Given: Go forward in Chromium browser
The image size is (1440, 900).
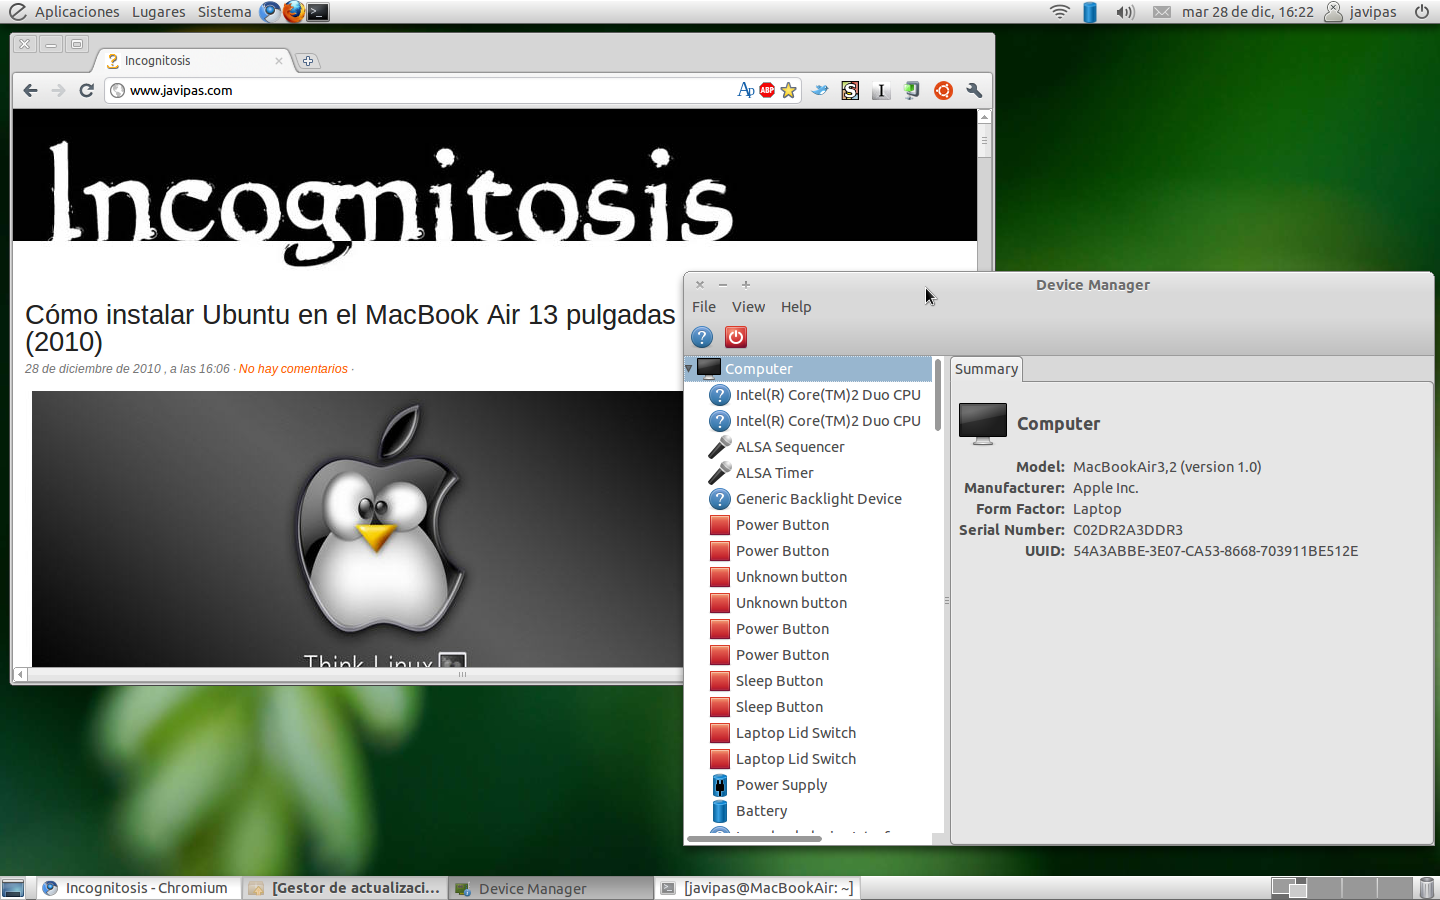Looking at the screenshot, I should pyautogui.click(x=58, y=90).
